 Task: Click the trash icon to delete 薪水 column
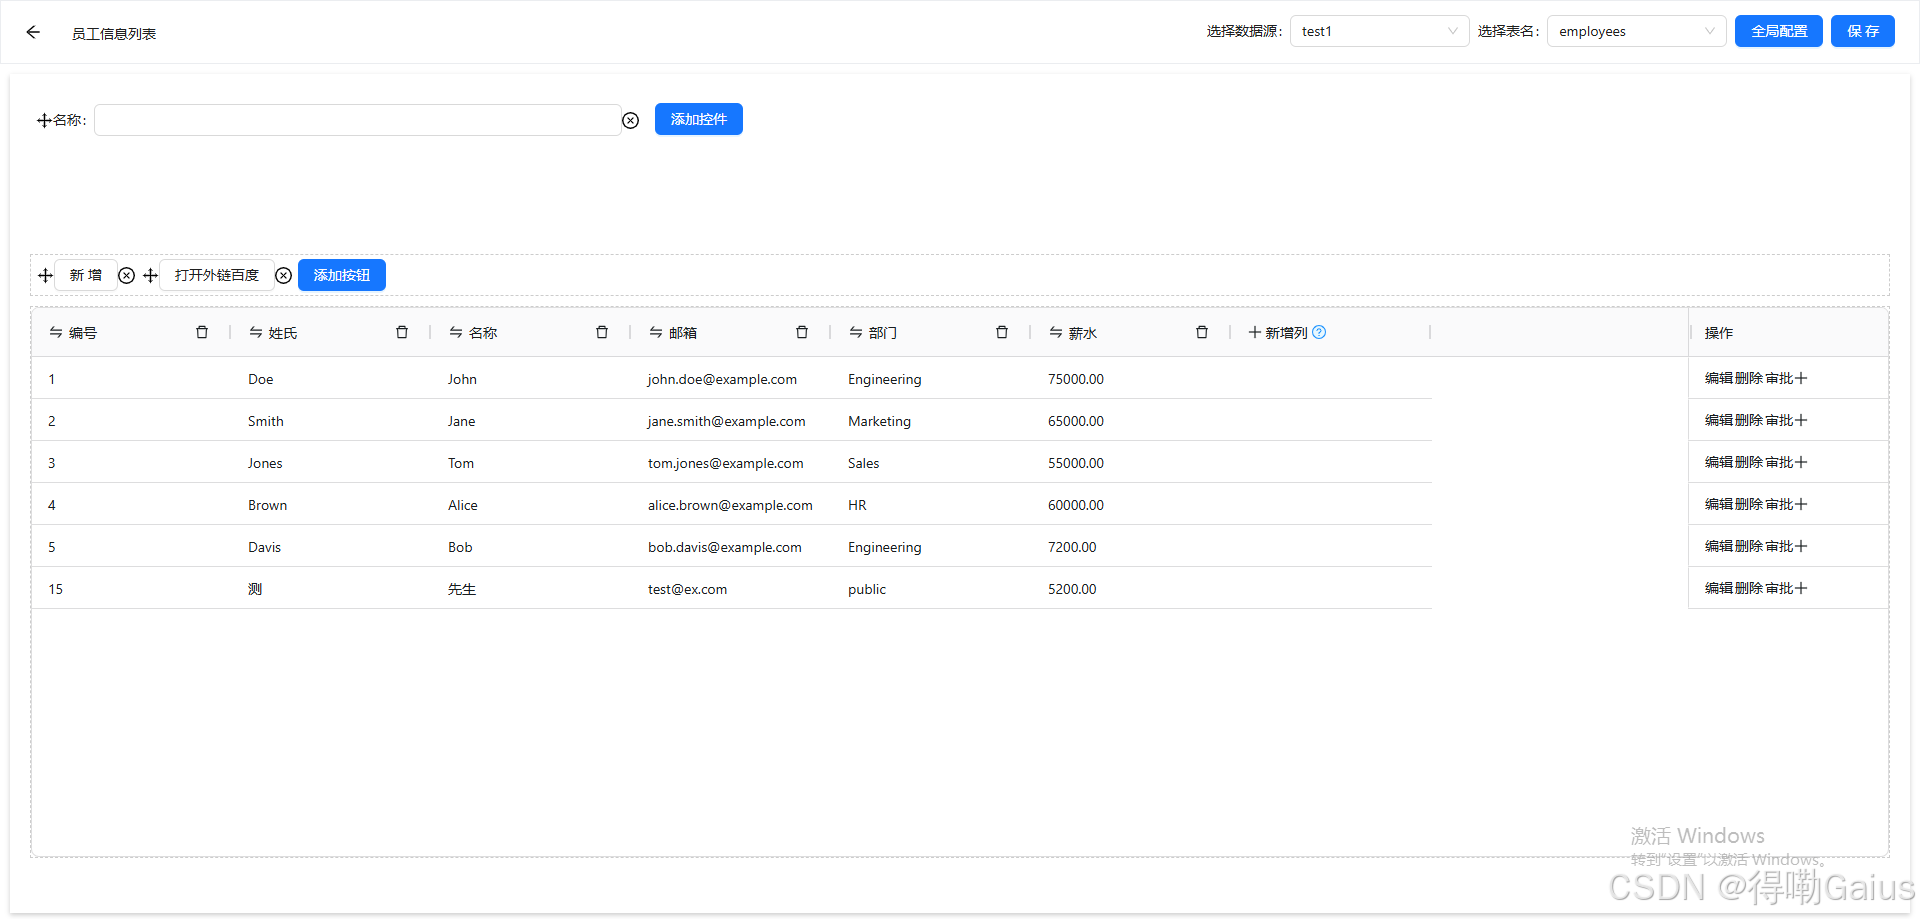tap(1202, 332)
